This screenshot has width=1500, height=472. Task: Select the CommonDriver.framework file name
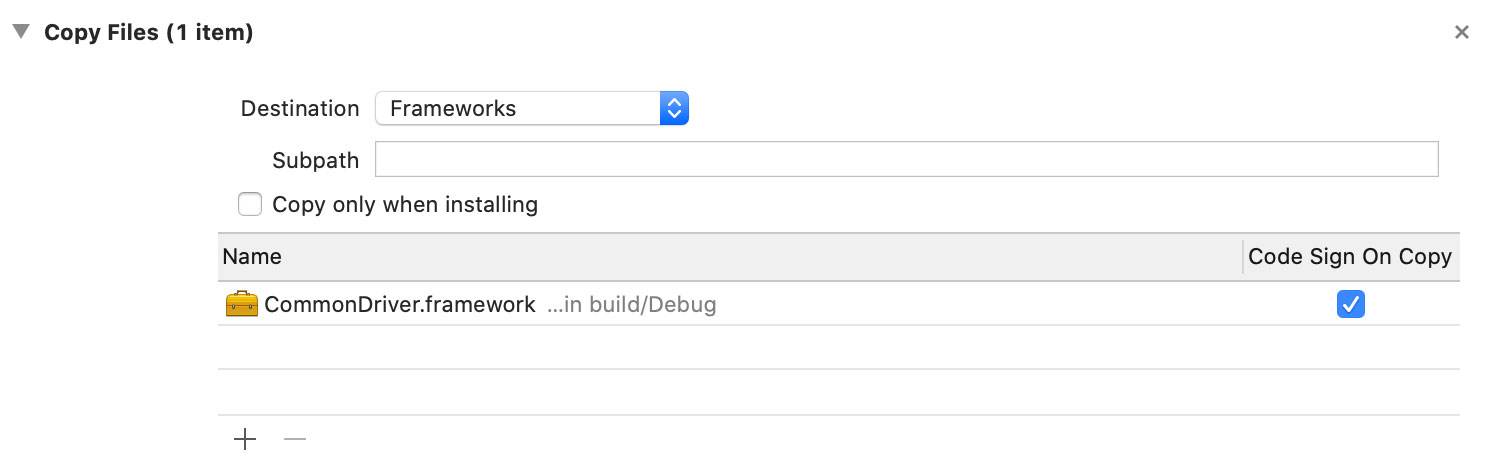coord(400,305)
